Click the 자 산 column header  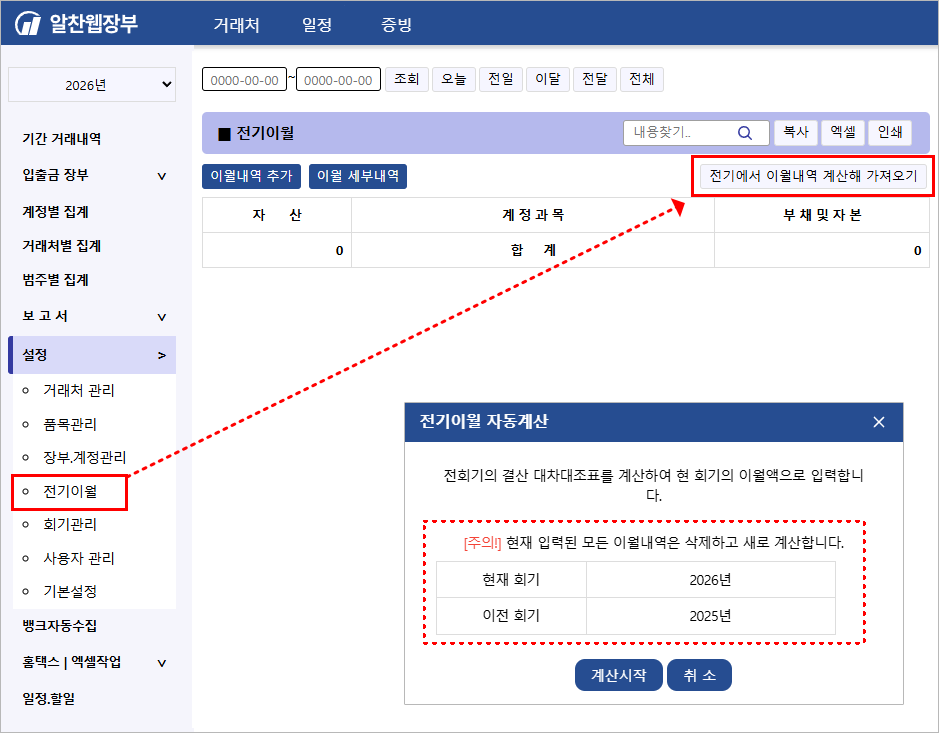point(277,215)
